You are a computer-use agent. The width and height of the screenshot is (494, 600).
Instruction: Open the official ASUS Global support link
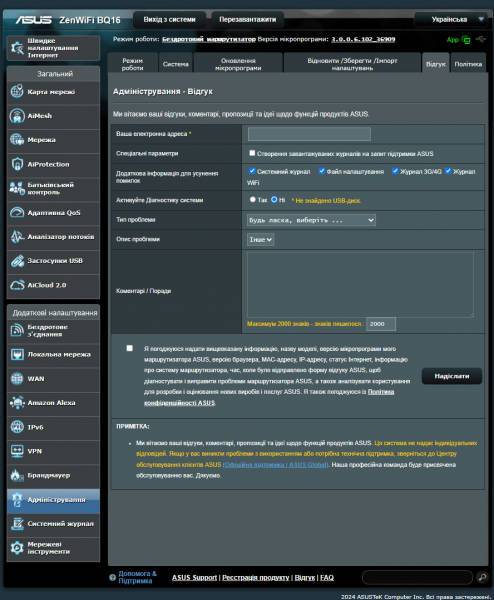tap(276, 465)
